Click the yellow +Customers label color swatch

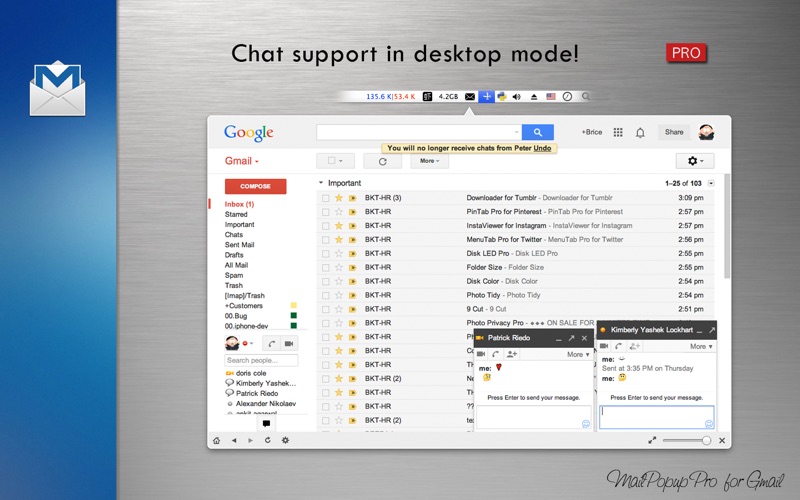294,306
